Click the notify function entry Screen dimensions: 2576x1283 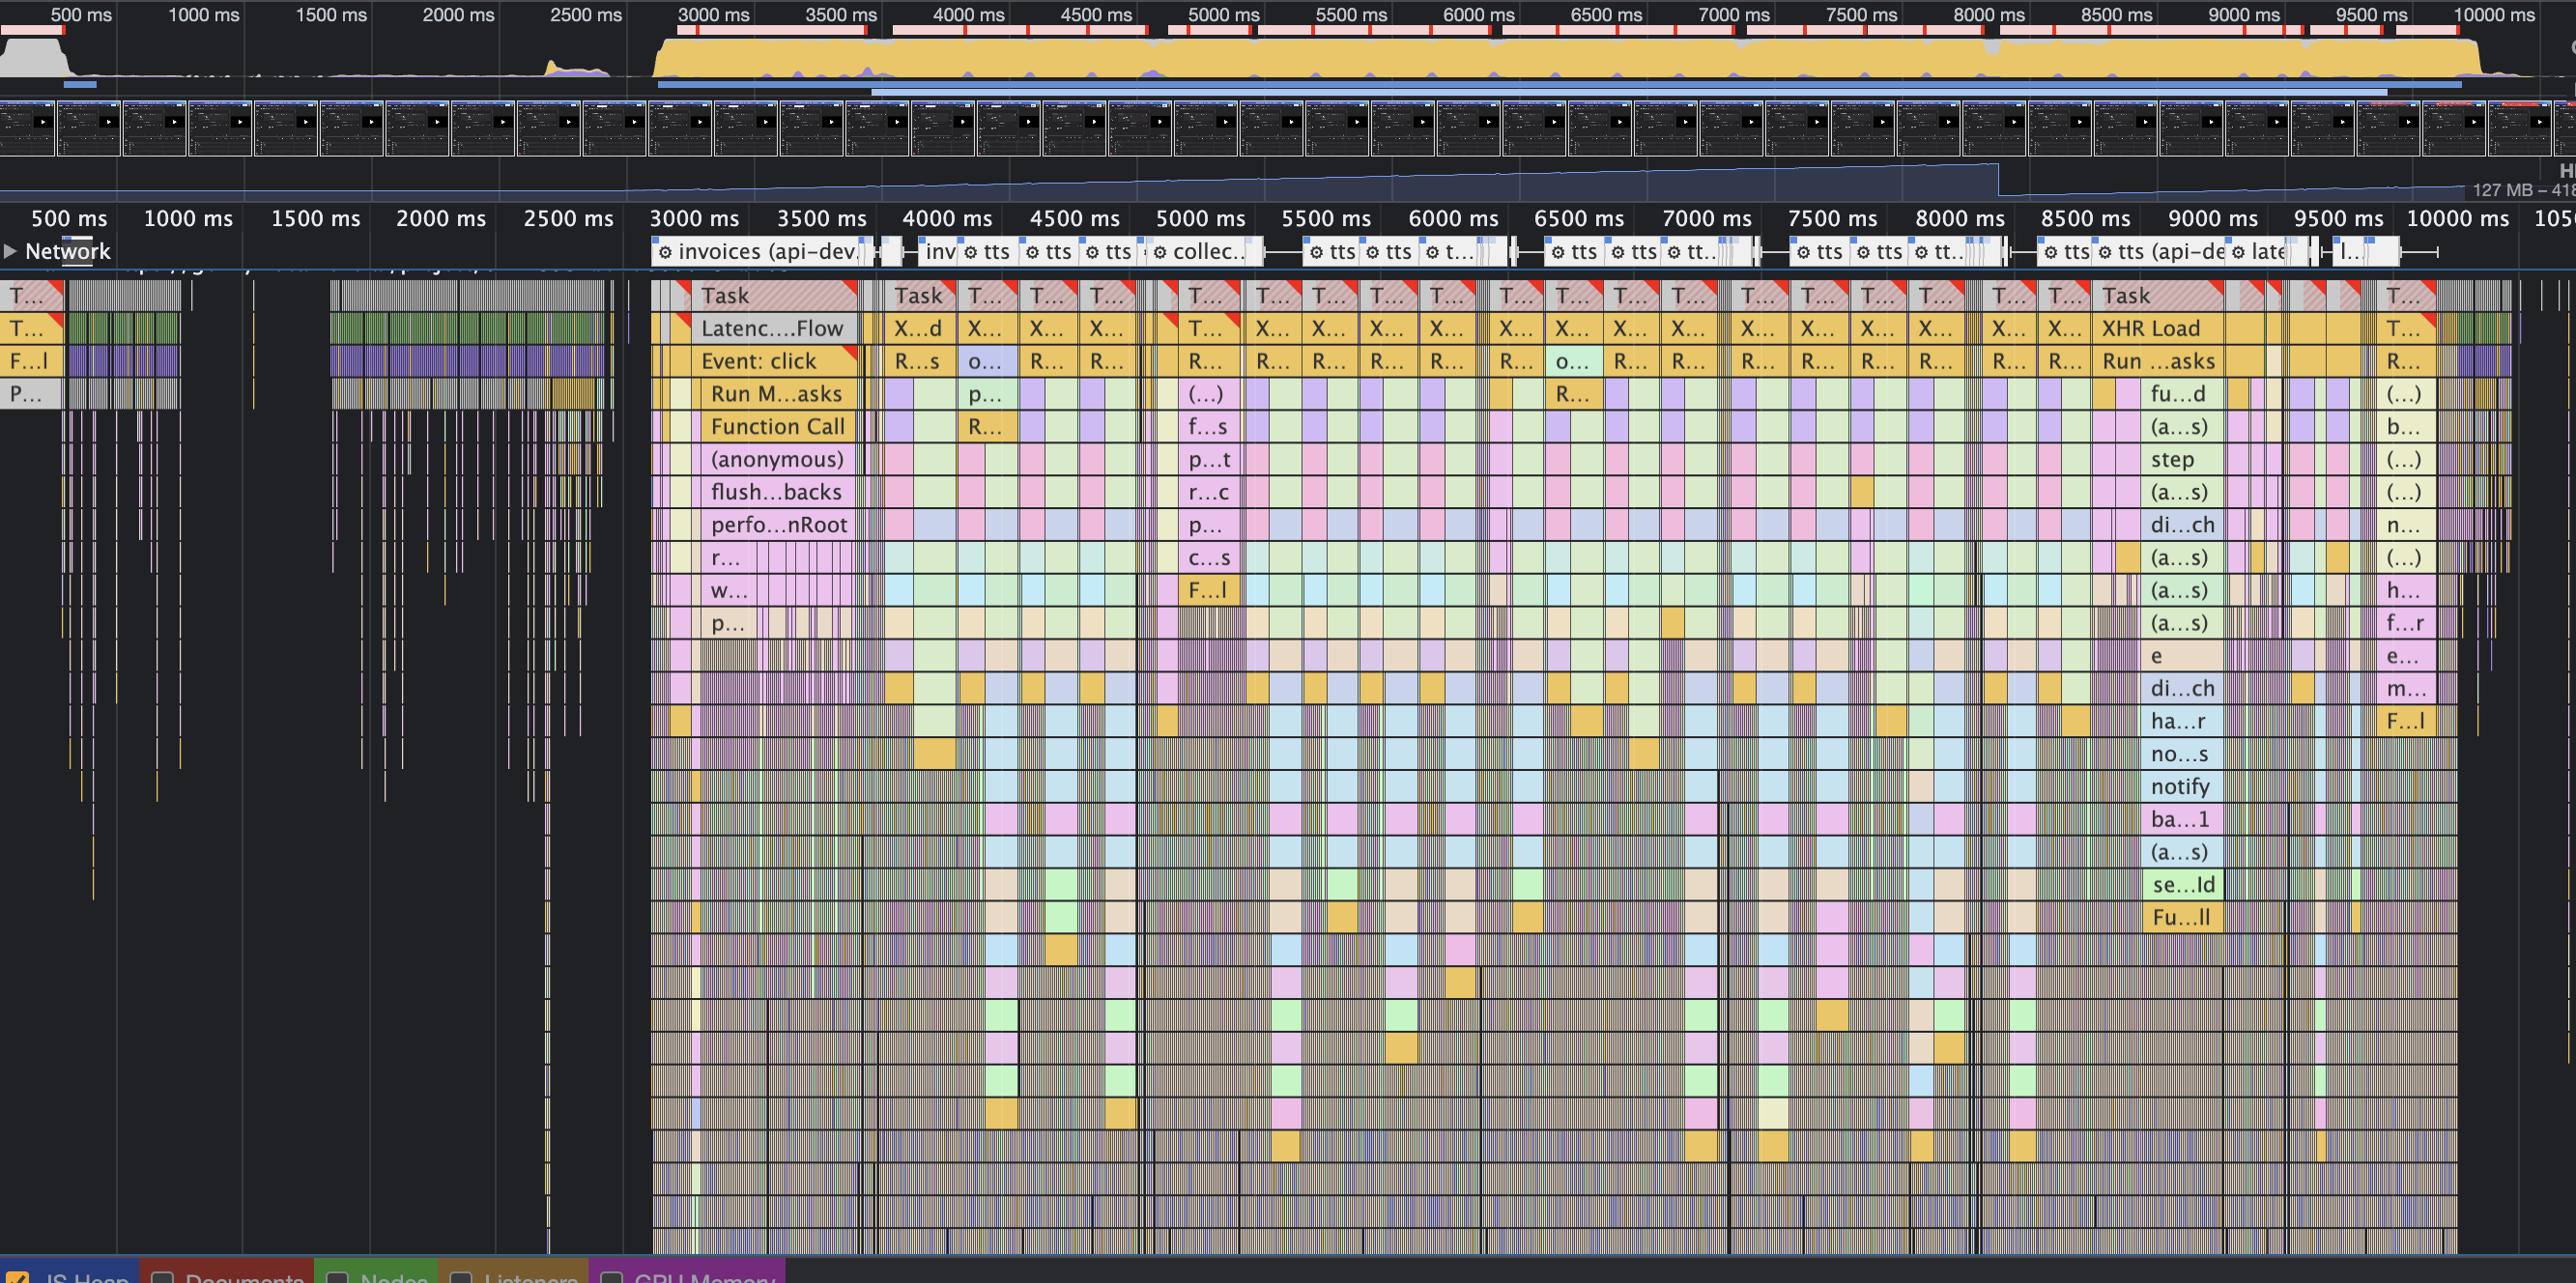(x=2180, y=787)
